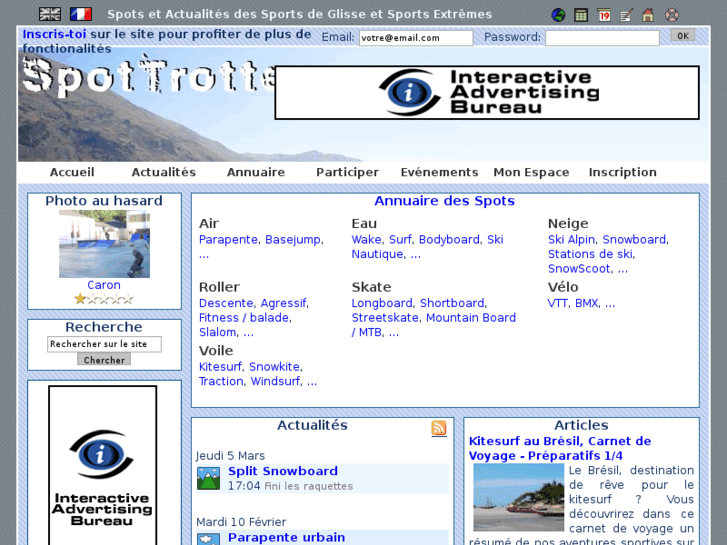Screen dimensions: 727x545
Task: Open Kitesurf au Brésil article title
Action: pos(560,448)
